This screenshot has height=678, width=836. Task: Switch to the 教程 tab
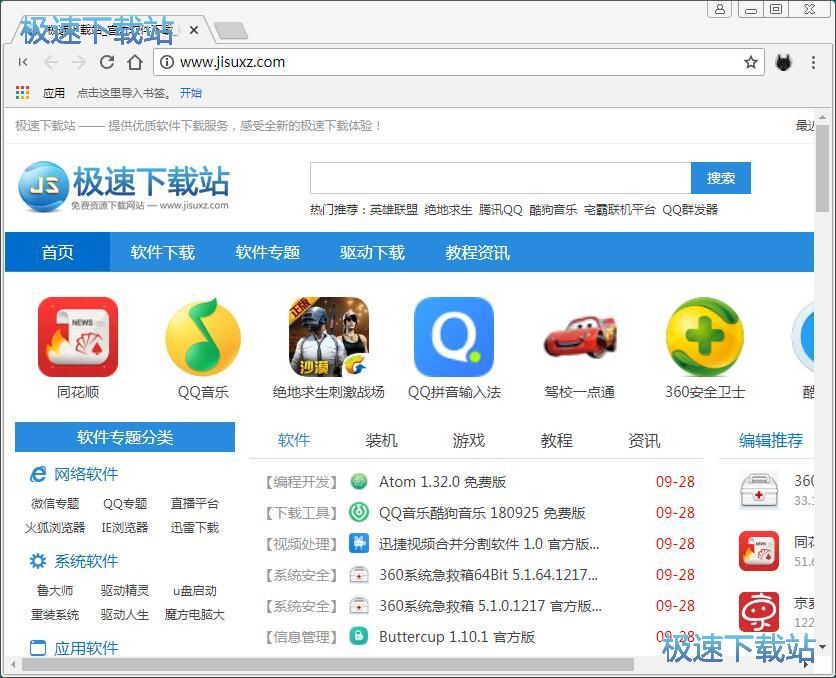pyautogui.click(x=557, y=440)
